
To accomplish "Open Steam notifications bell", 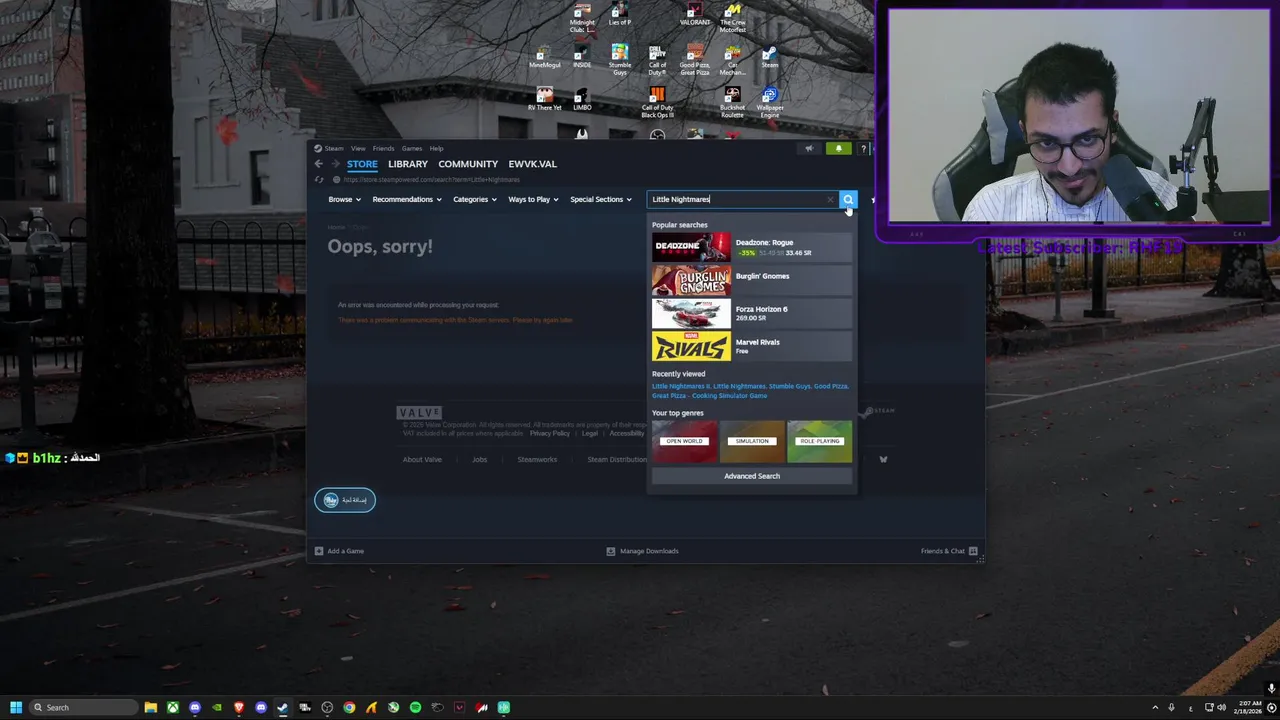I will (x=838, y=149).
